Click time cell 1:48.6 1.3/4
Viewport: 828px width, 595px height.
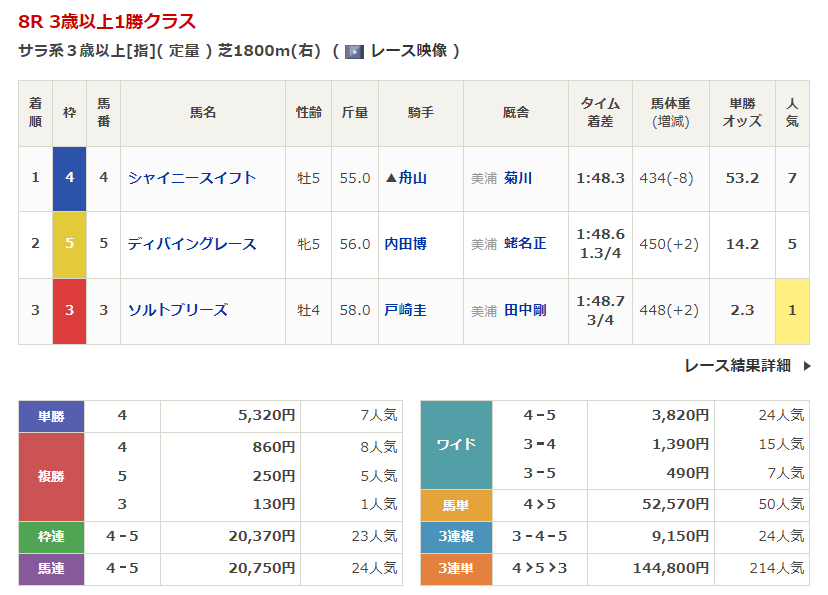tap(600, 243)
